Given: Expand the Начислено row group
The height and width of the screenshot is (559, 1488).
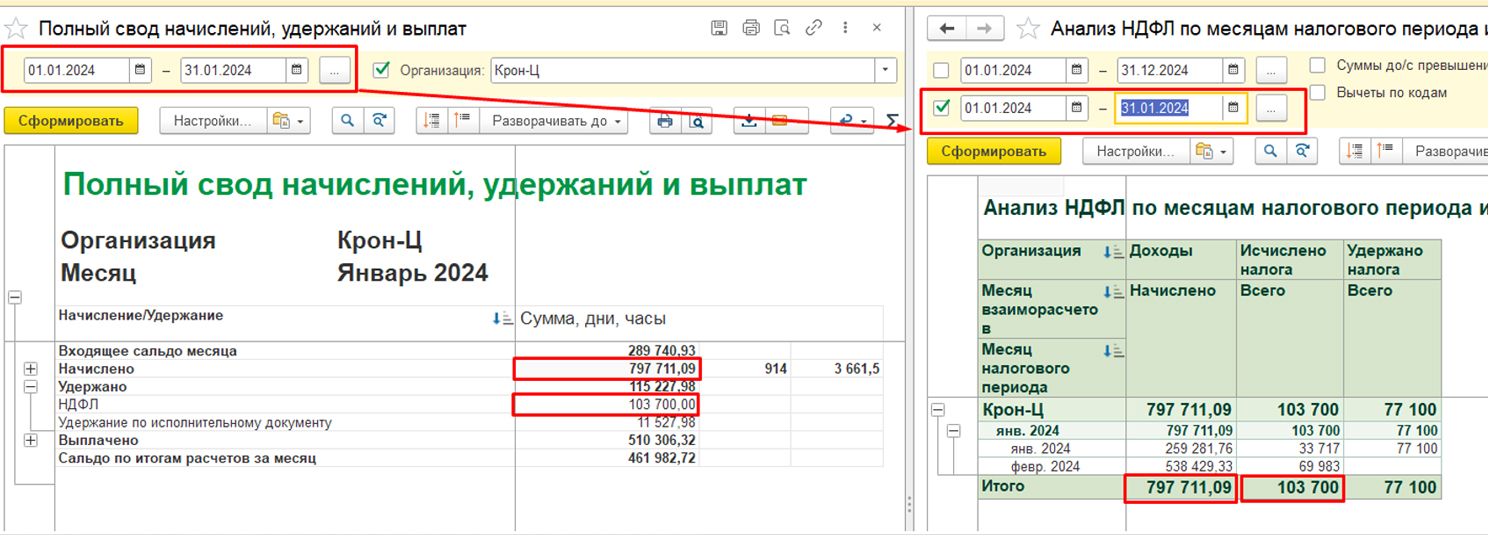Looking at the screenshot, I should [x=30, y=369].
